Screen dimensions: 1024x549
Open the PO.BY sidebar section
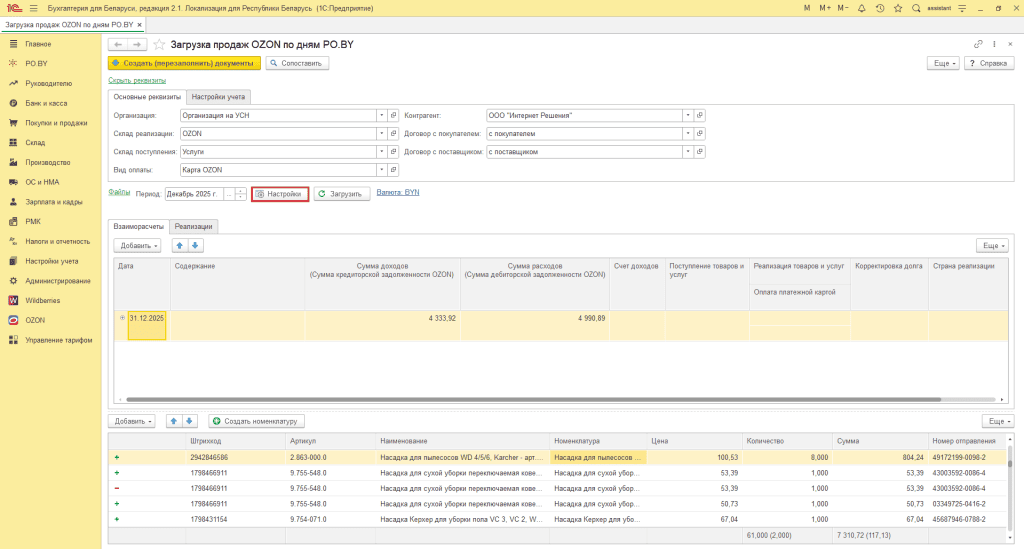36,63
